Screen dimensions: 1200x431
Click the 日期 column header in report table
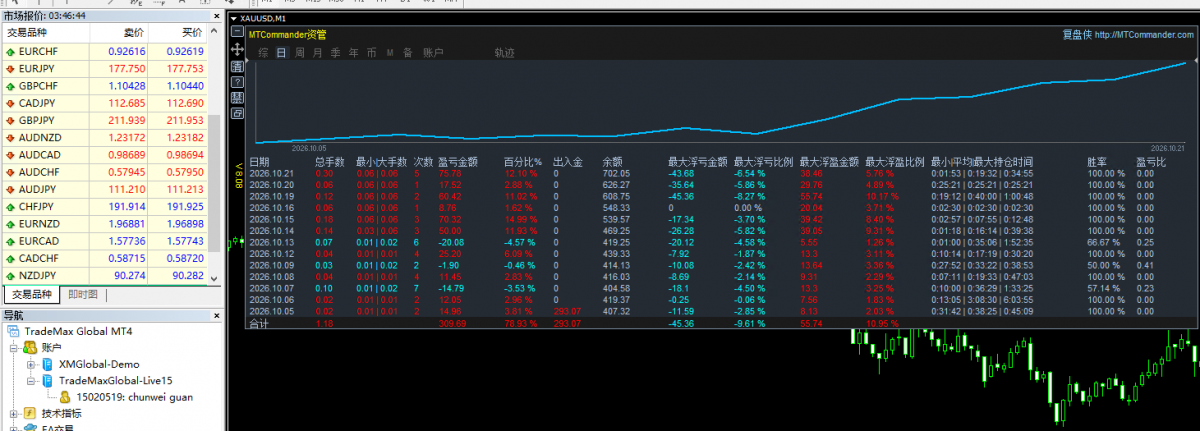[x=259, y=162]
